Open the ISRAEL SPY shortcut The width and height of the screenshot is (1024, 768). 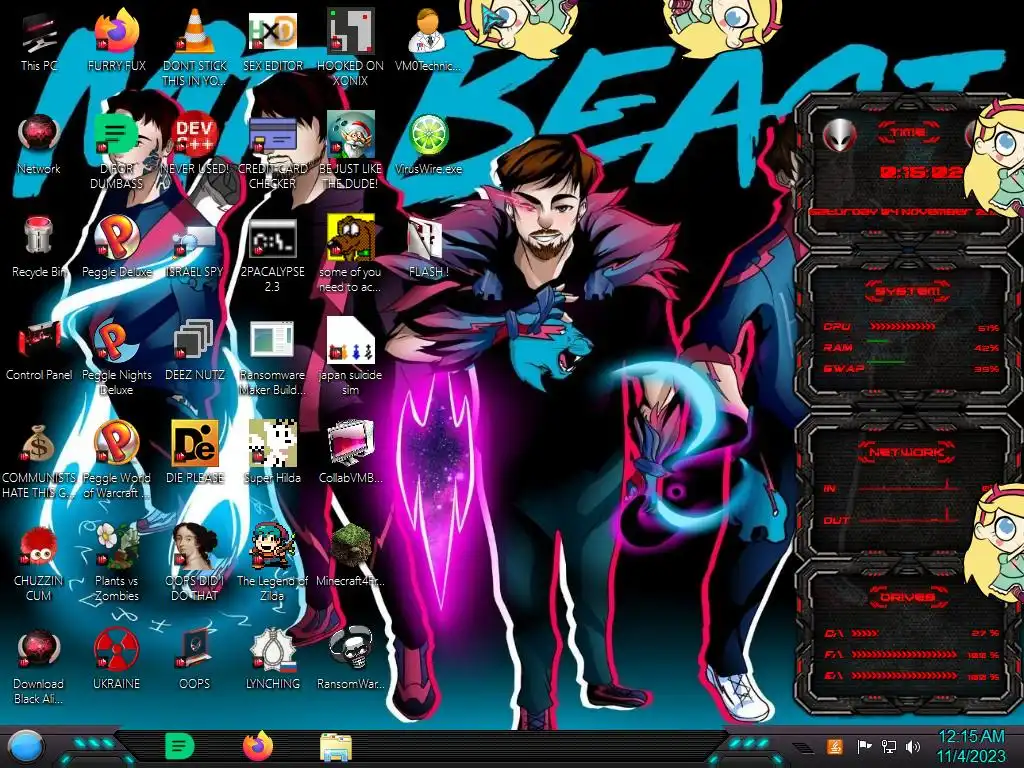tap(195, 240)
